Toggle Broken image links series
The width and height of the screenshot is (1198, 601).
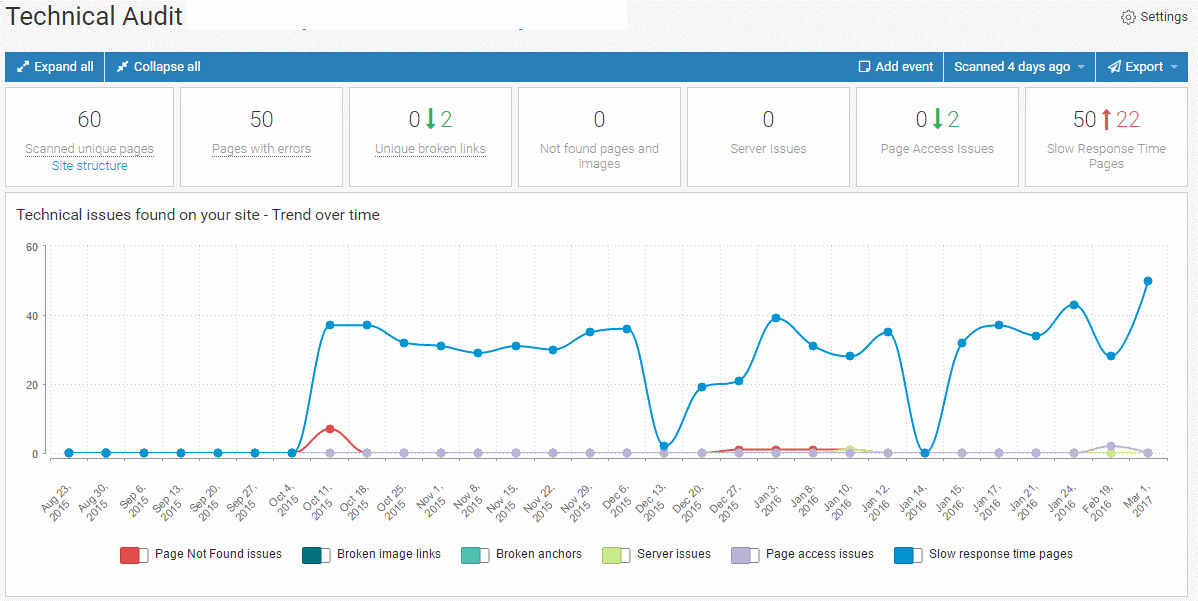(x=316, y=554)
